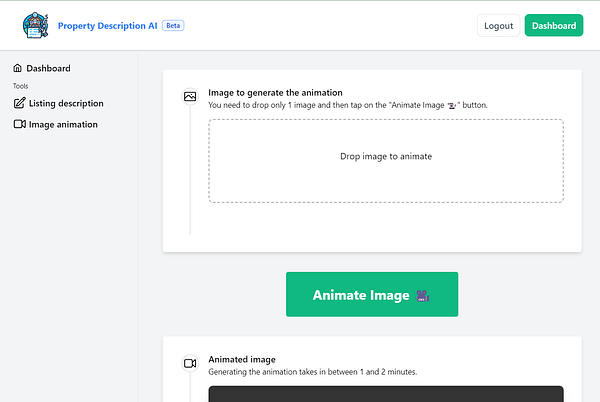The width and height of the screenshot is (600, 402).
Task: Click the Drop image to animate zone
Action: [x=385, y=161]
